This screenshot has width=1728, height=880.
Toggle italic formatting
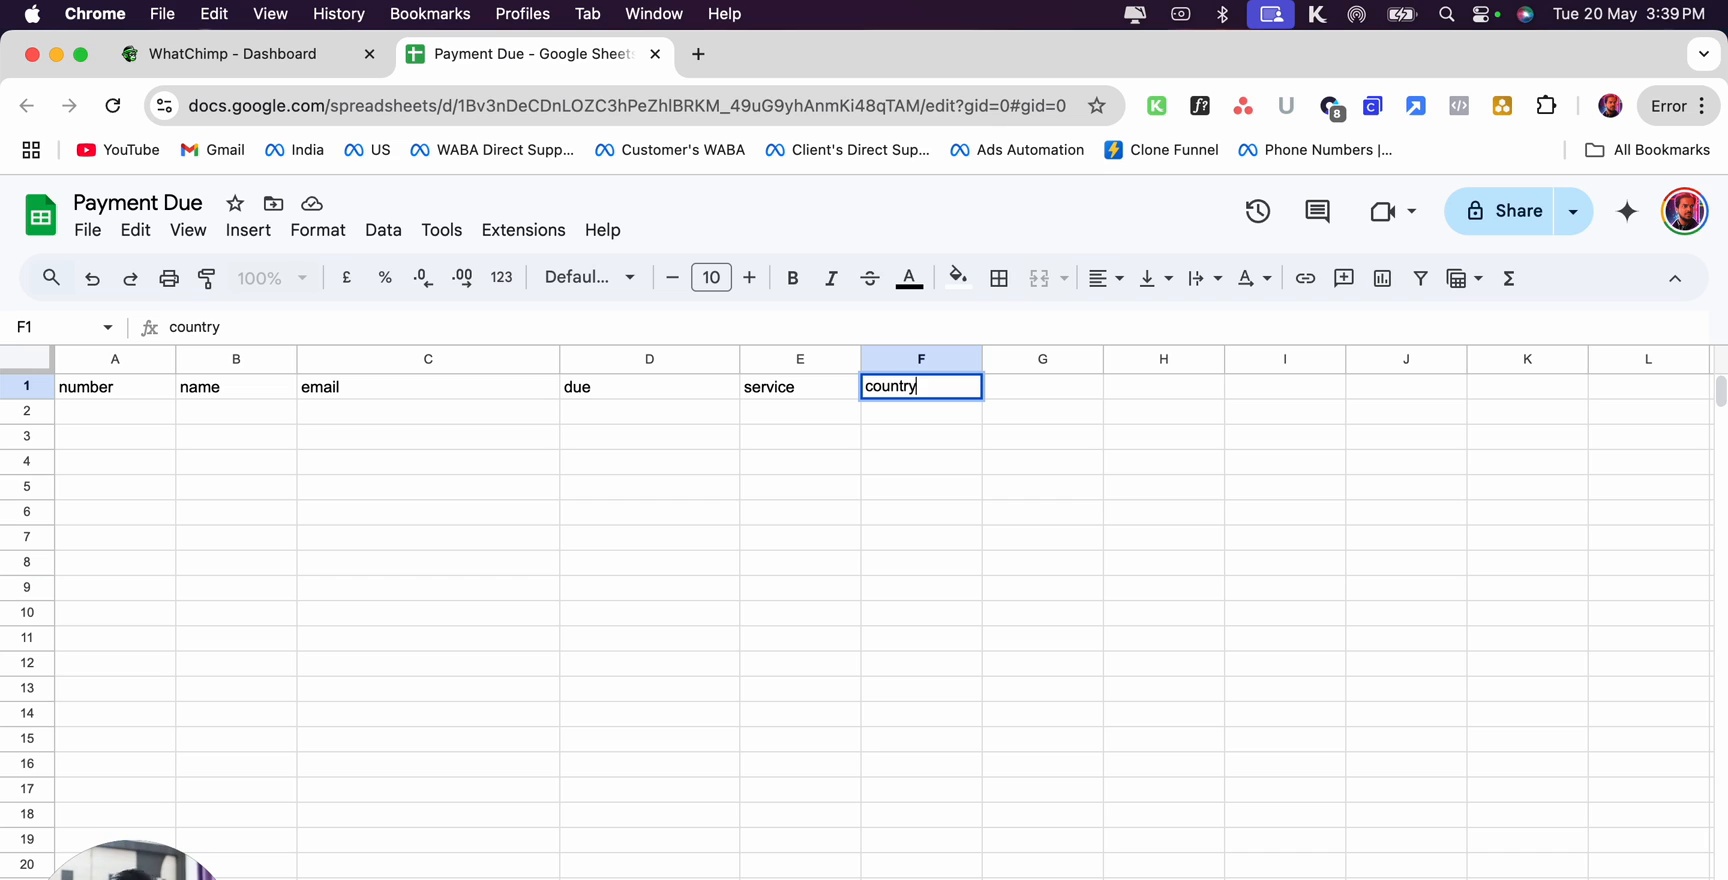click(x=830, y=278)
